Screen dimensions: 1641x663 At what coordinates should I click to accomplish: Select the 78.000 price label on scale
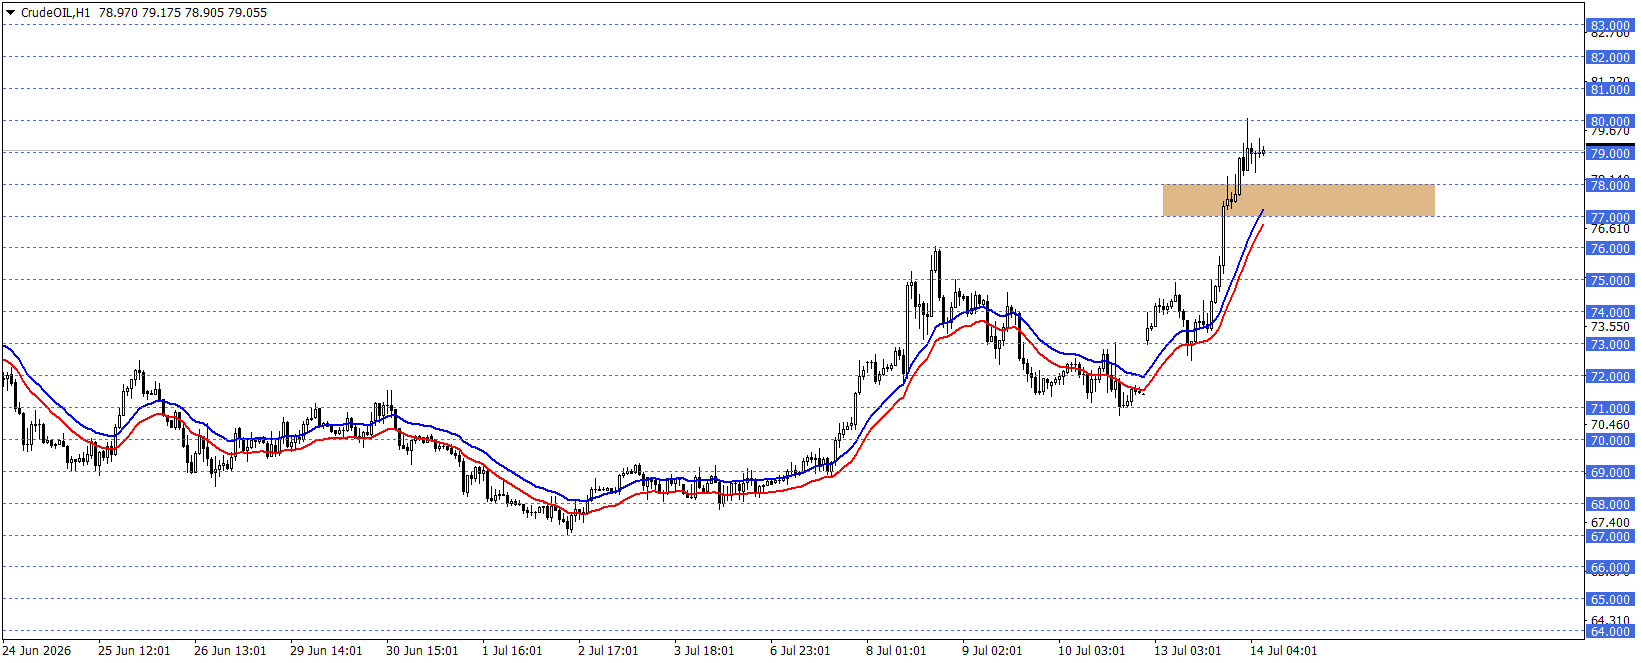[1610, 186]
